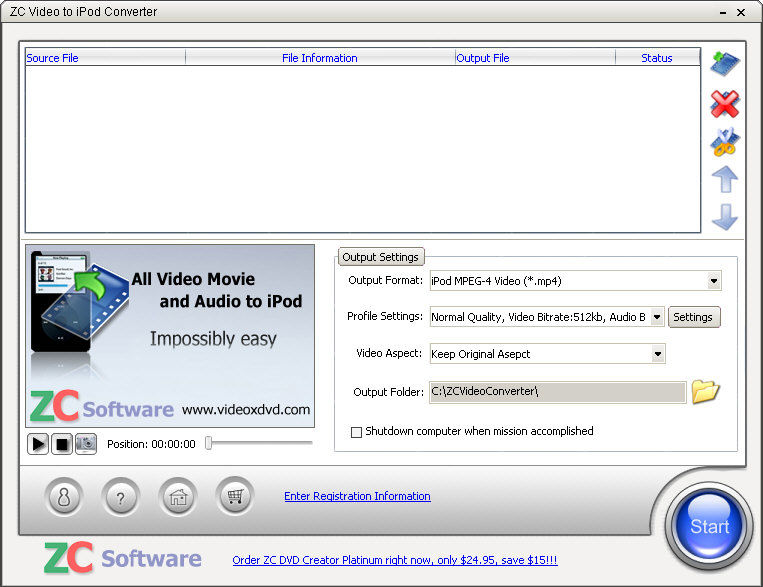The height and width of the screenshot is (587, 763).
Task: Expand the Output Format dropdown
Action: click(x=714, y=281)
